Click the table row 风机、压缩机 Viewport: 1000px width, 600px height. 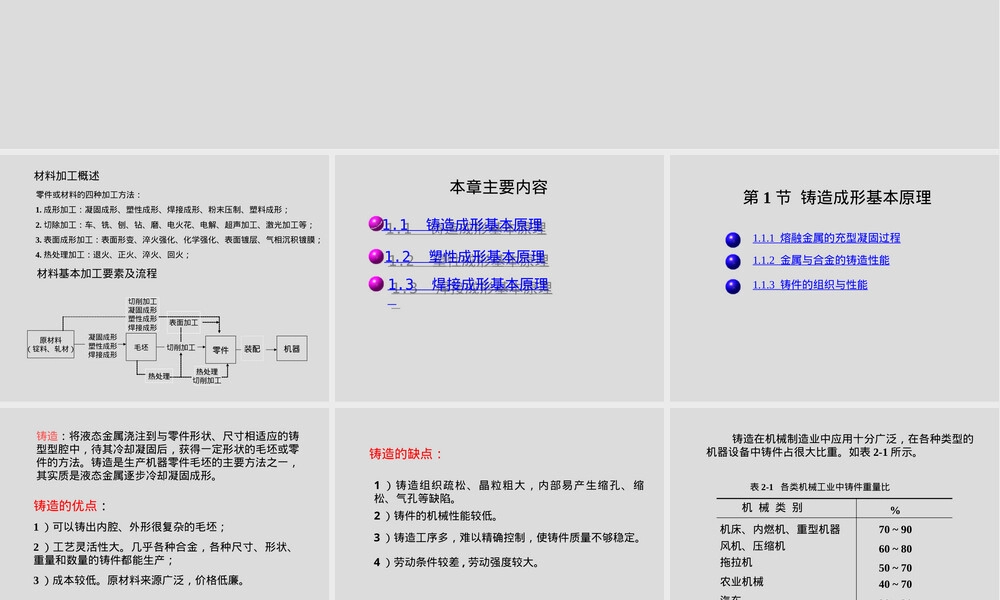click(752, 546)
